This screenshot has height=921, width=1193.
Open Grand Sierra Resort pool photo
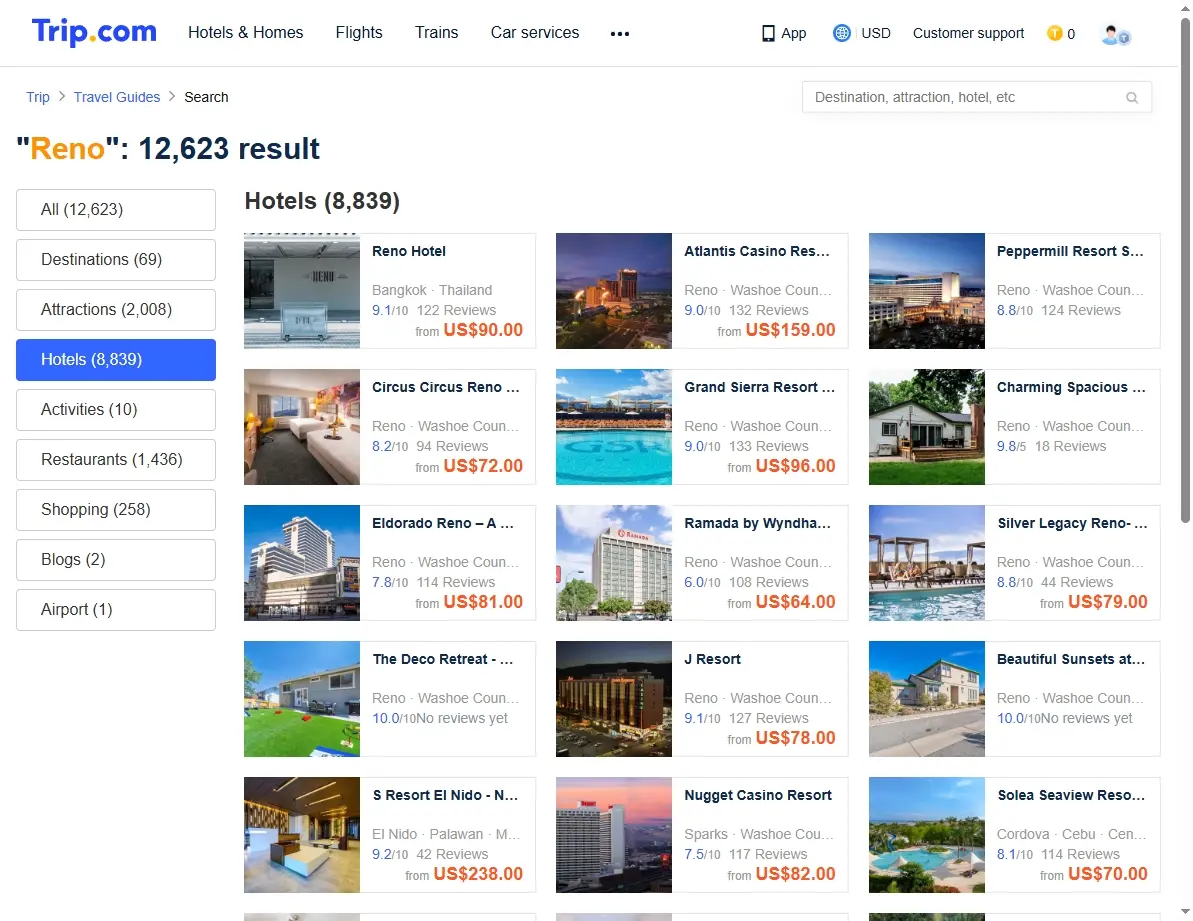click(614, 427)
